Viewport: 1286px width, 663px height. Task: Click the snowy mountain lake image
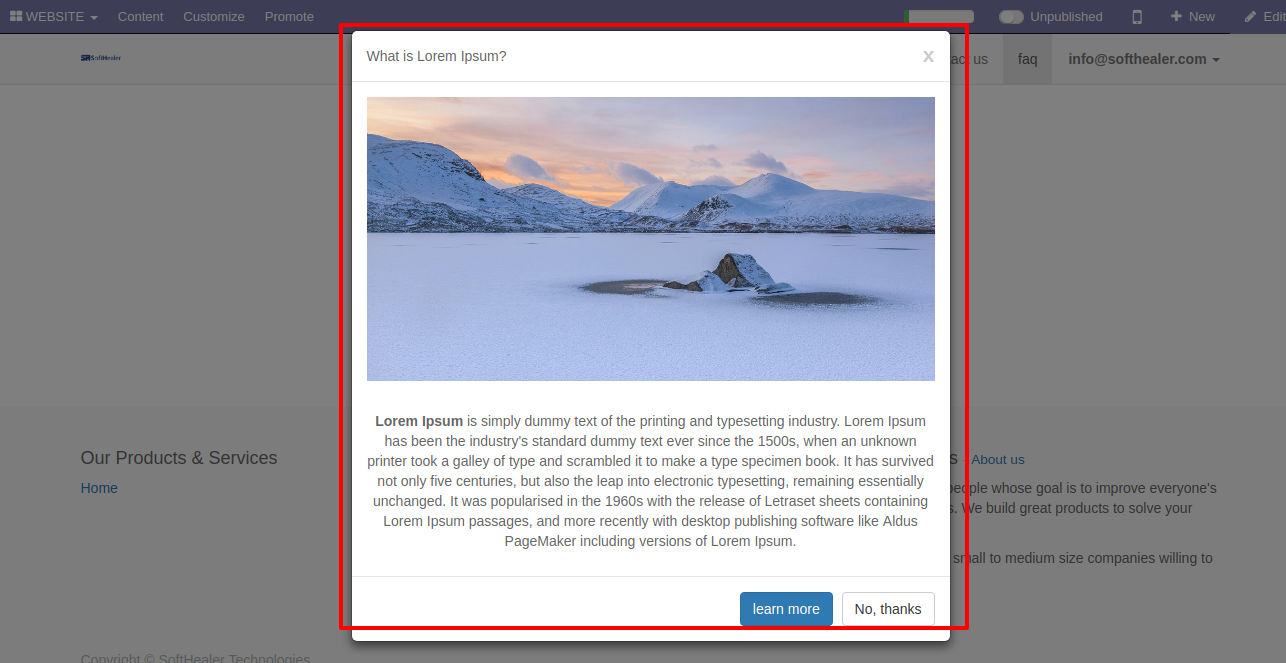[x=651, y=239]
